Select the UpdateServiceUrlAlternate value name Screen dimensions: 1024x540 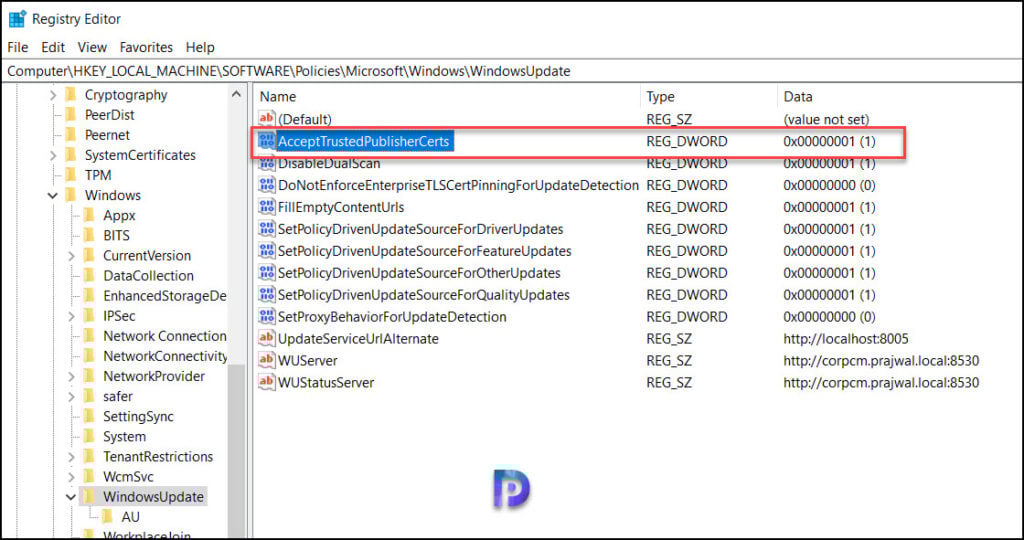[x=358, y=339]
